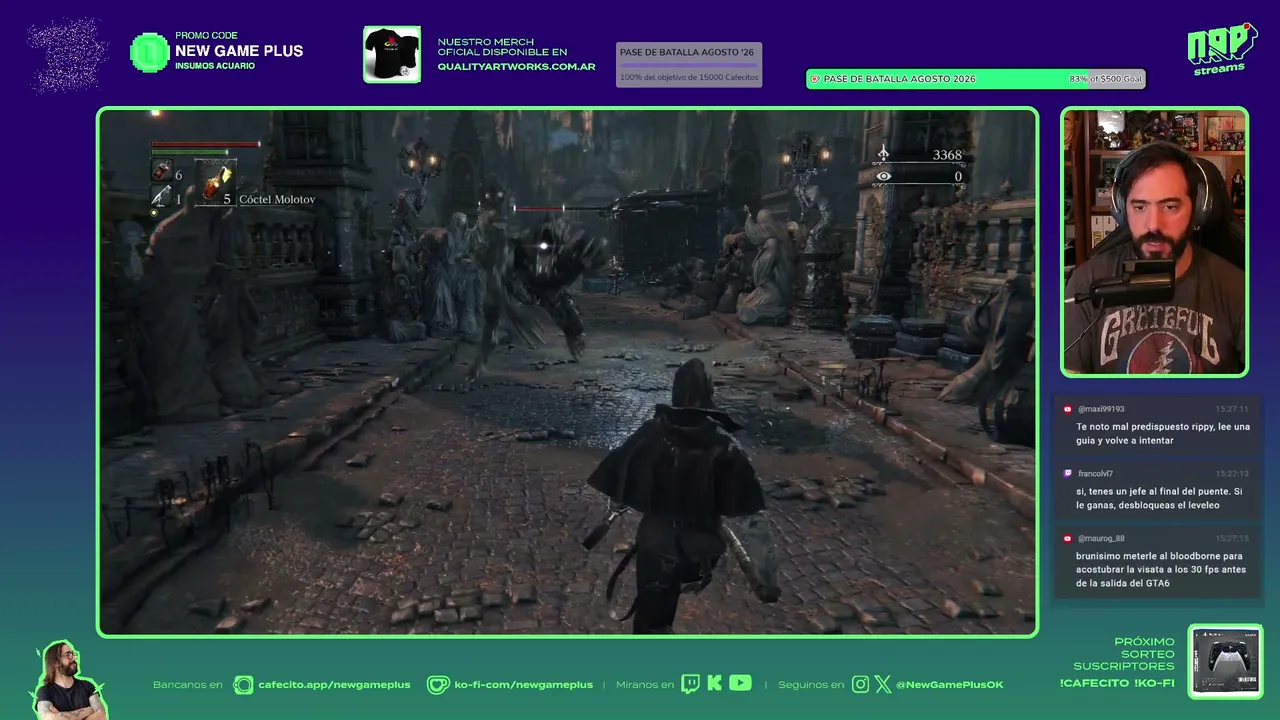Screen dimensions: 1280x720
Task: Click the Kick icon in footer
Action: coord(714,683)
